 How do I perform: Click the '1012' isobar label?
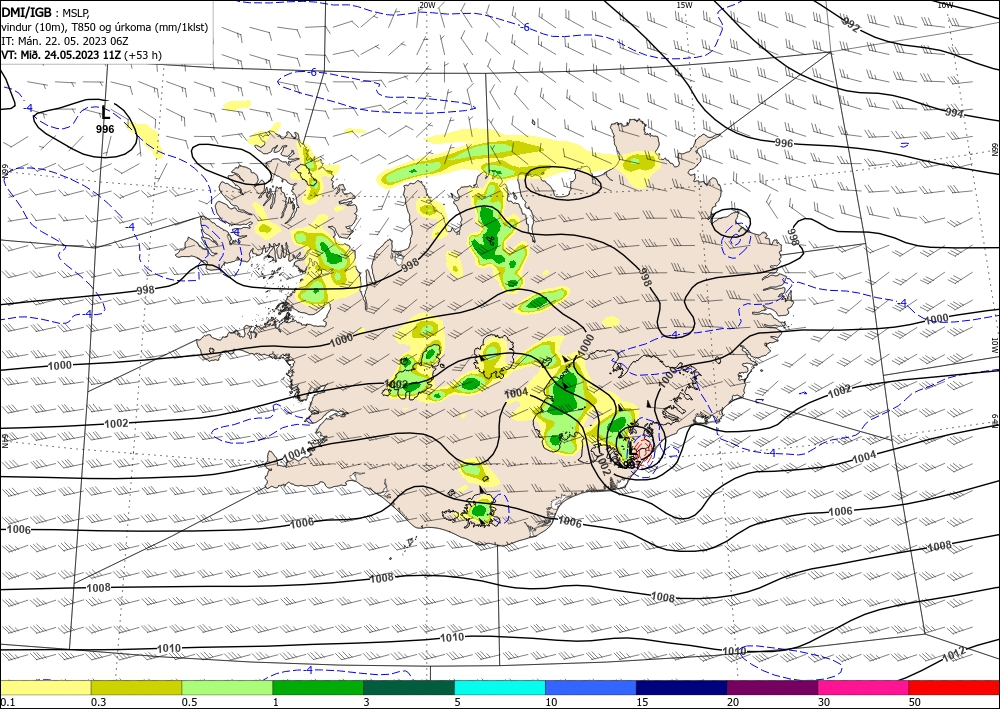pos(955,654)
